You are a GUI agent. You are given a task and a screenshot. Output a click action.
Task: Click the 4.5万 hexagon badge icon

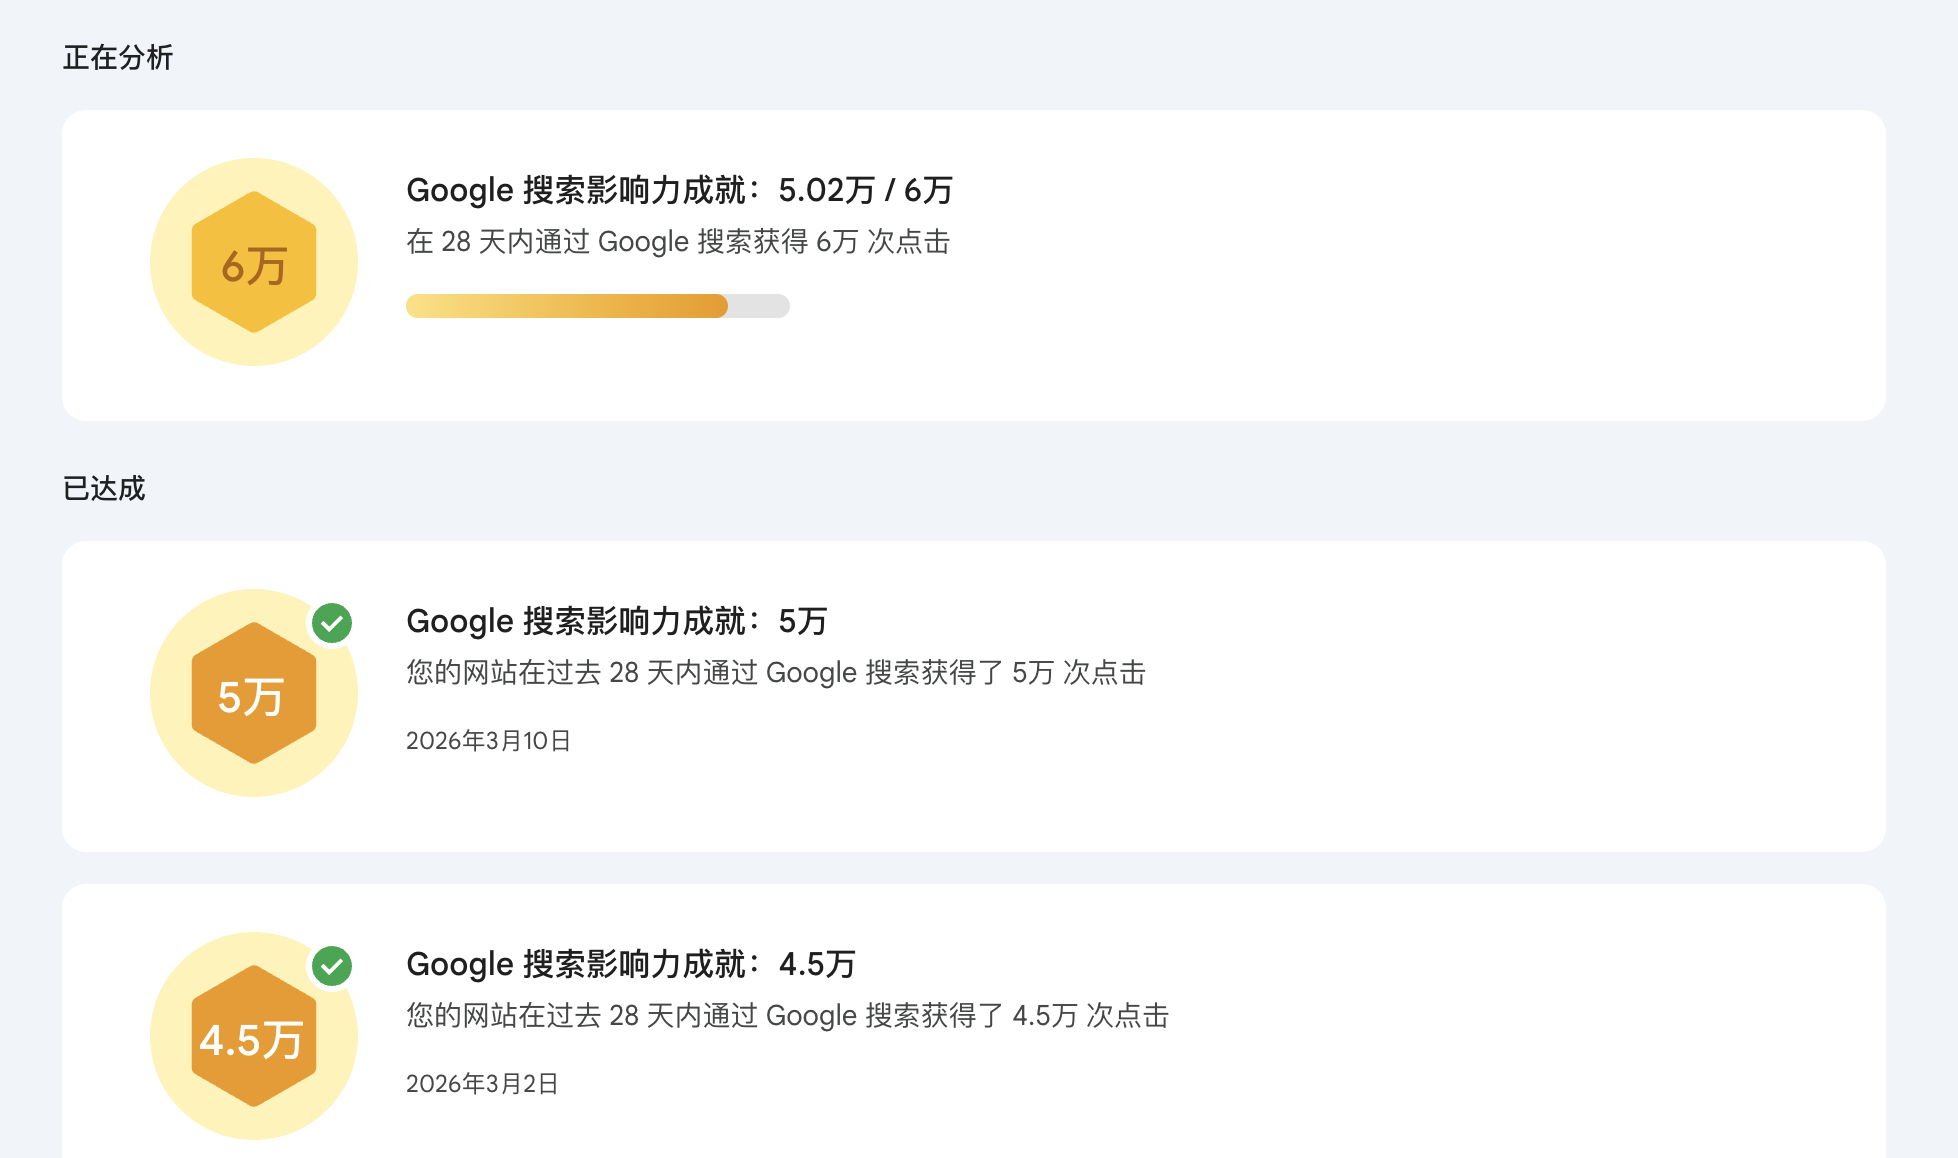point(254,1037)
